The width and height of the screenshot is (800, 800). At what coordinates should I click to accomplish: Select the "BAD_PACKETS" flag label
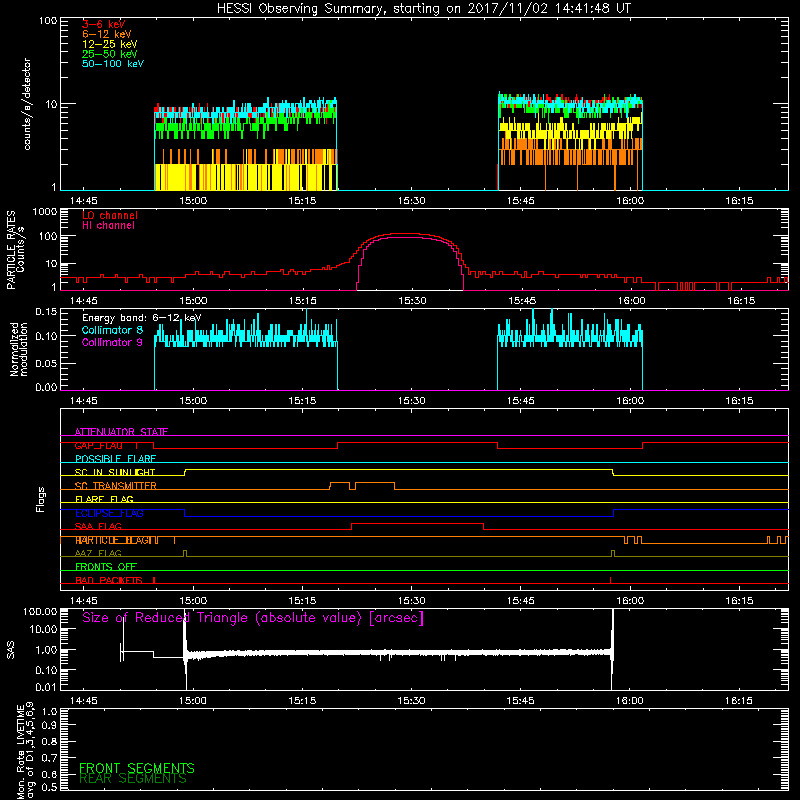[x=109, y=580]
